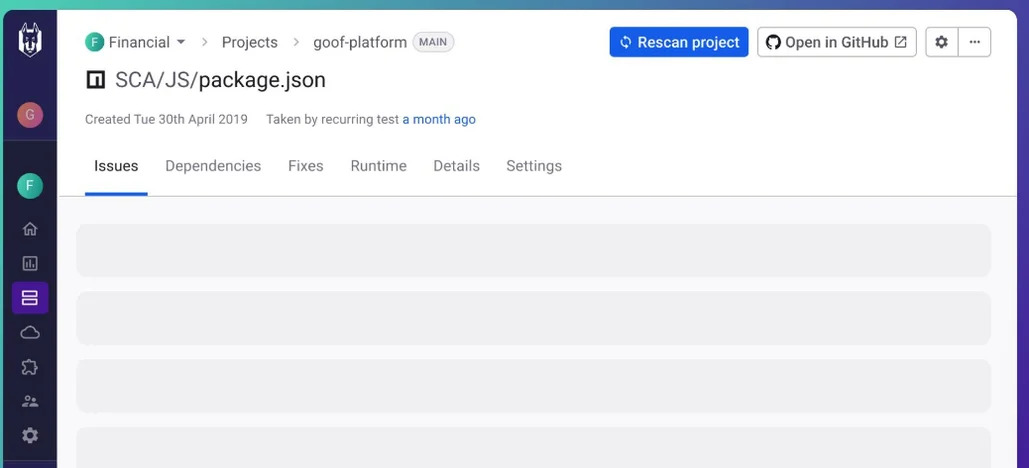Open the Runtime tab
The width and height of the screenshot is (1029, 468).
(379, 166)
